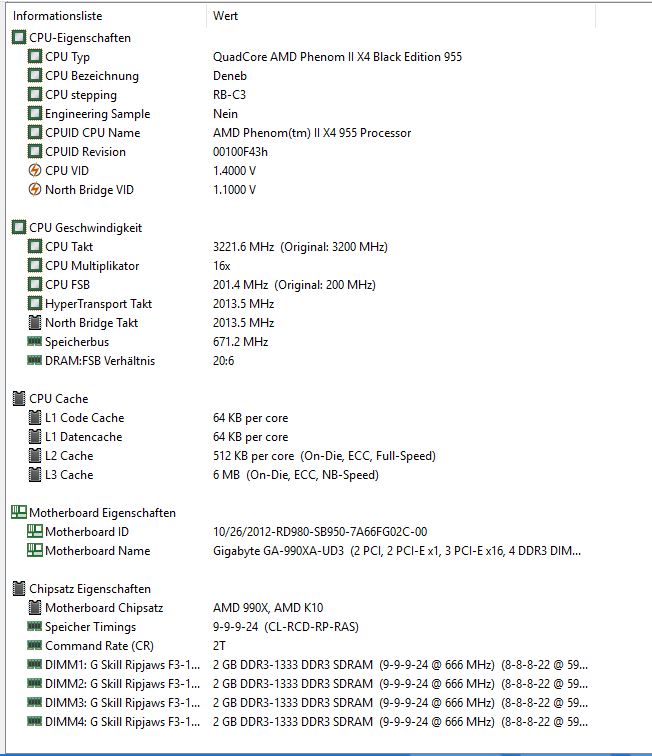Click the lightning icon for CPU VID
The image size is (652, 756).
click(35, 170)
